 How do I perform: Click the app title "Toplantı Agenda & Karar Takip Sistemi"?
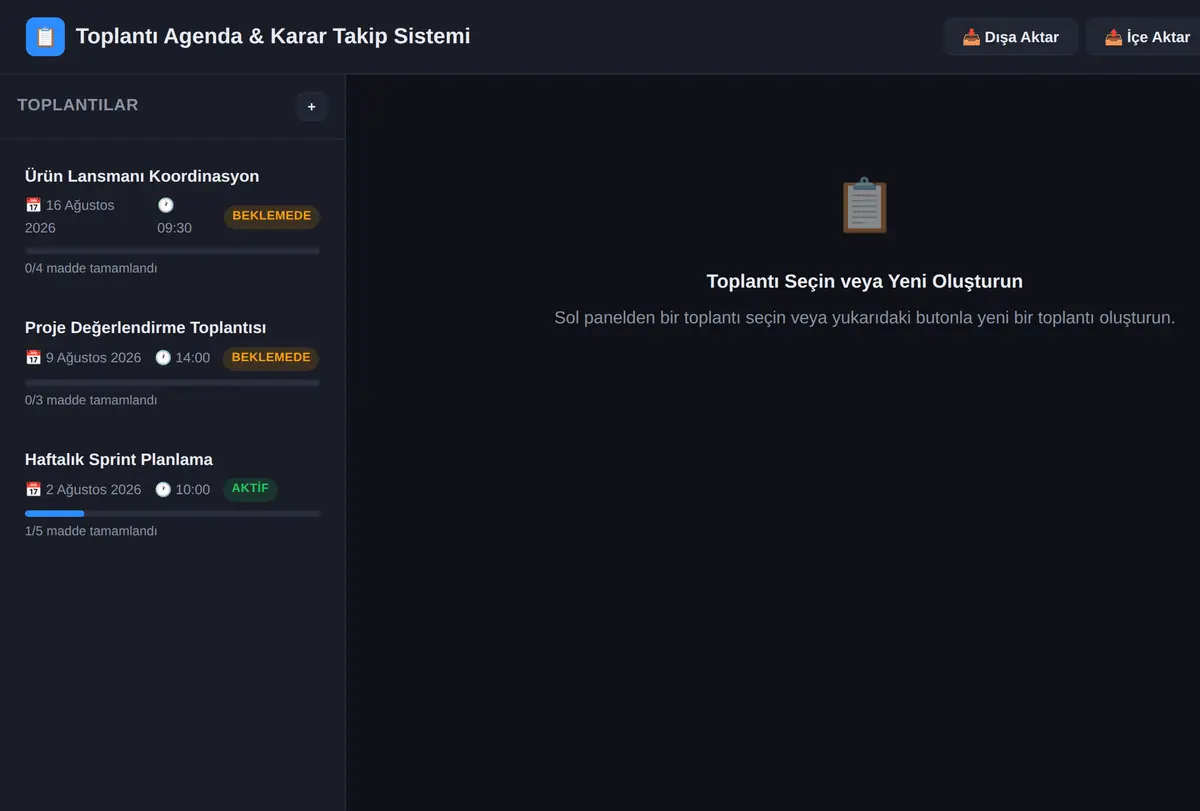click(273, 37)
